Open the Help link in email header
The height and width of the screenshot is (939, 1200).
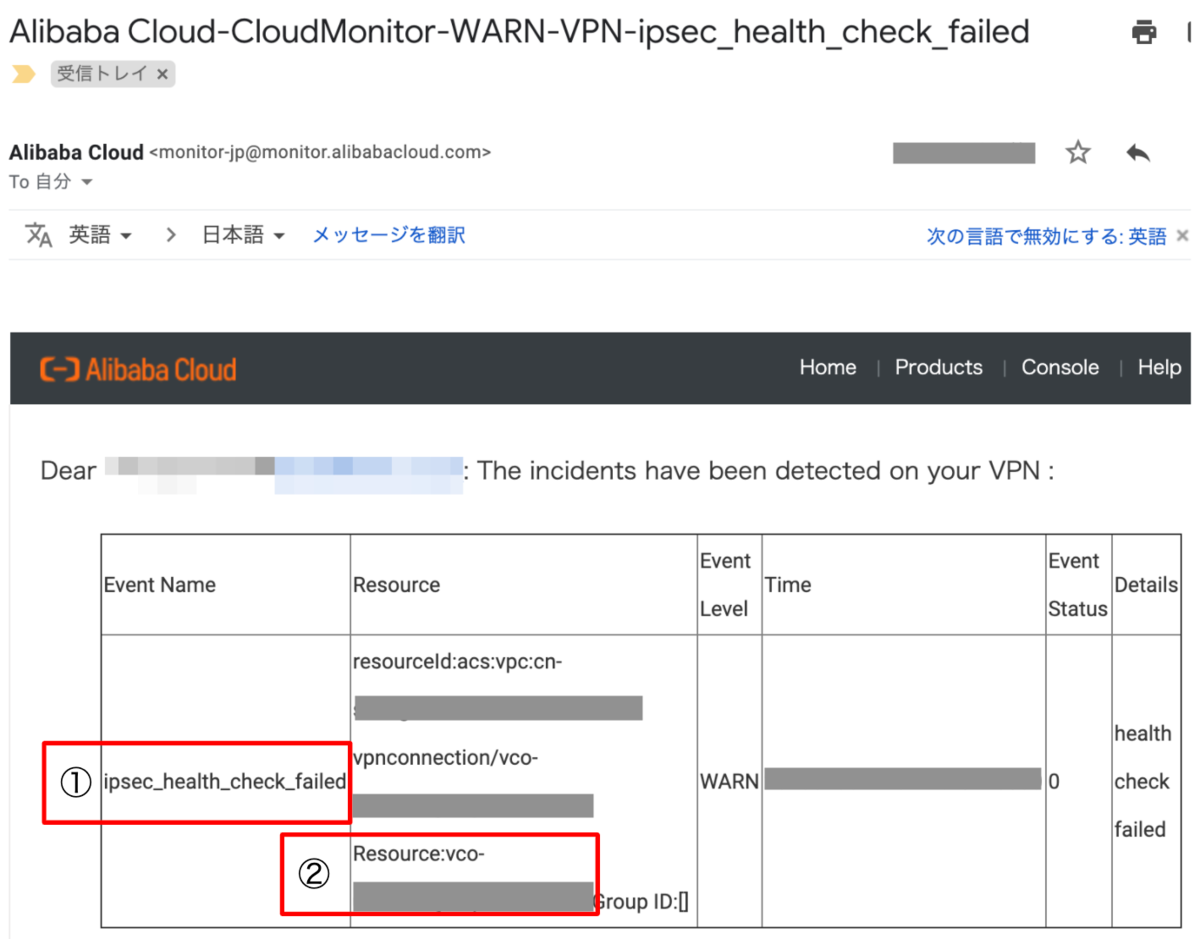pyautogui.click(x=1159, y=367)
